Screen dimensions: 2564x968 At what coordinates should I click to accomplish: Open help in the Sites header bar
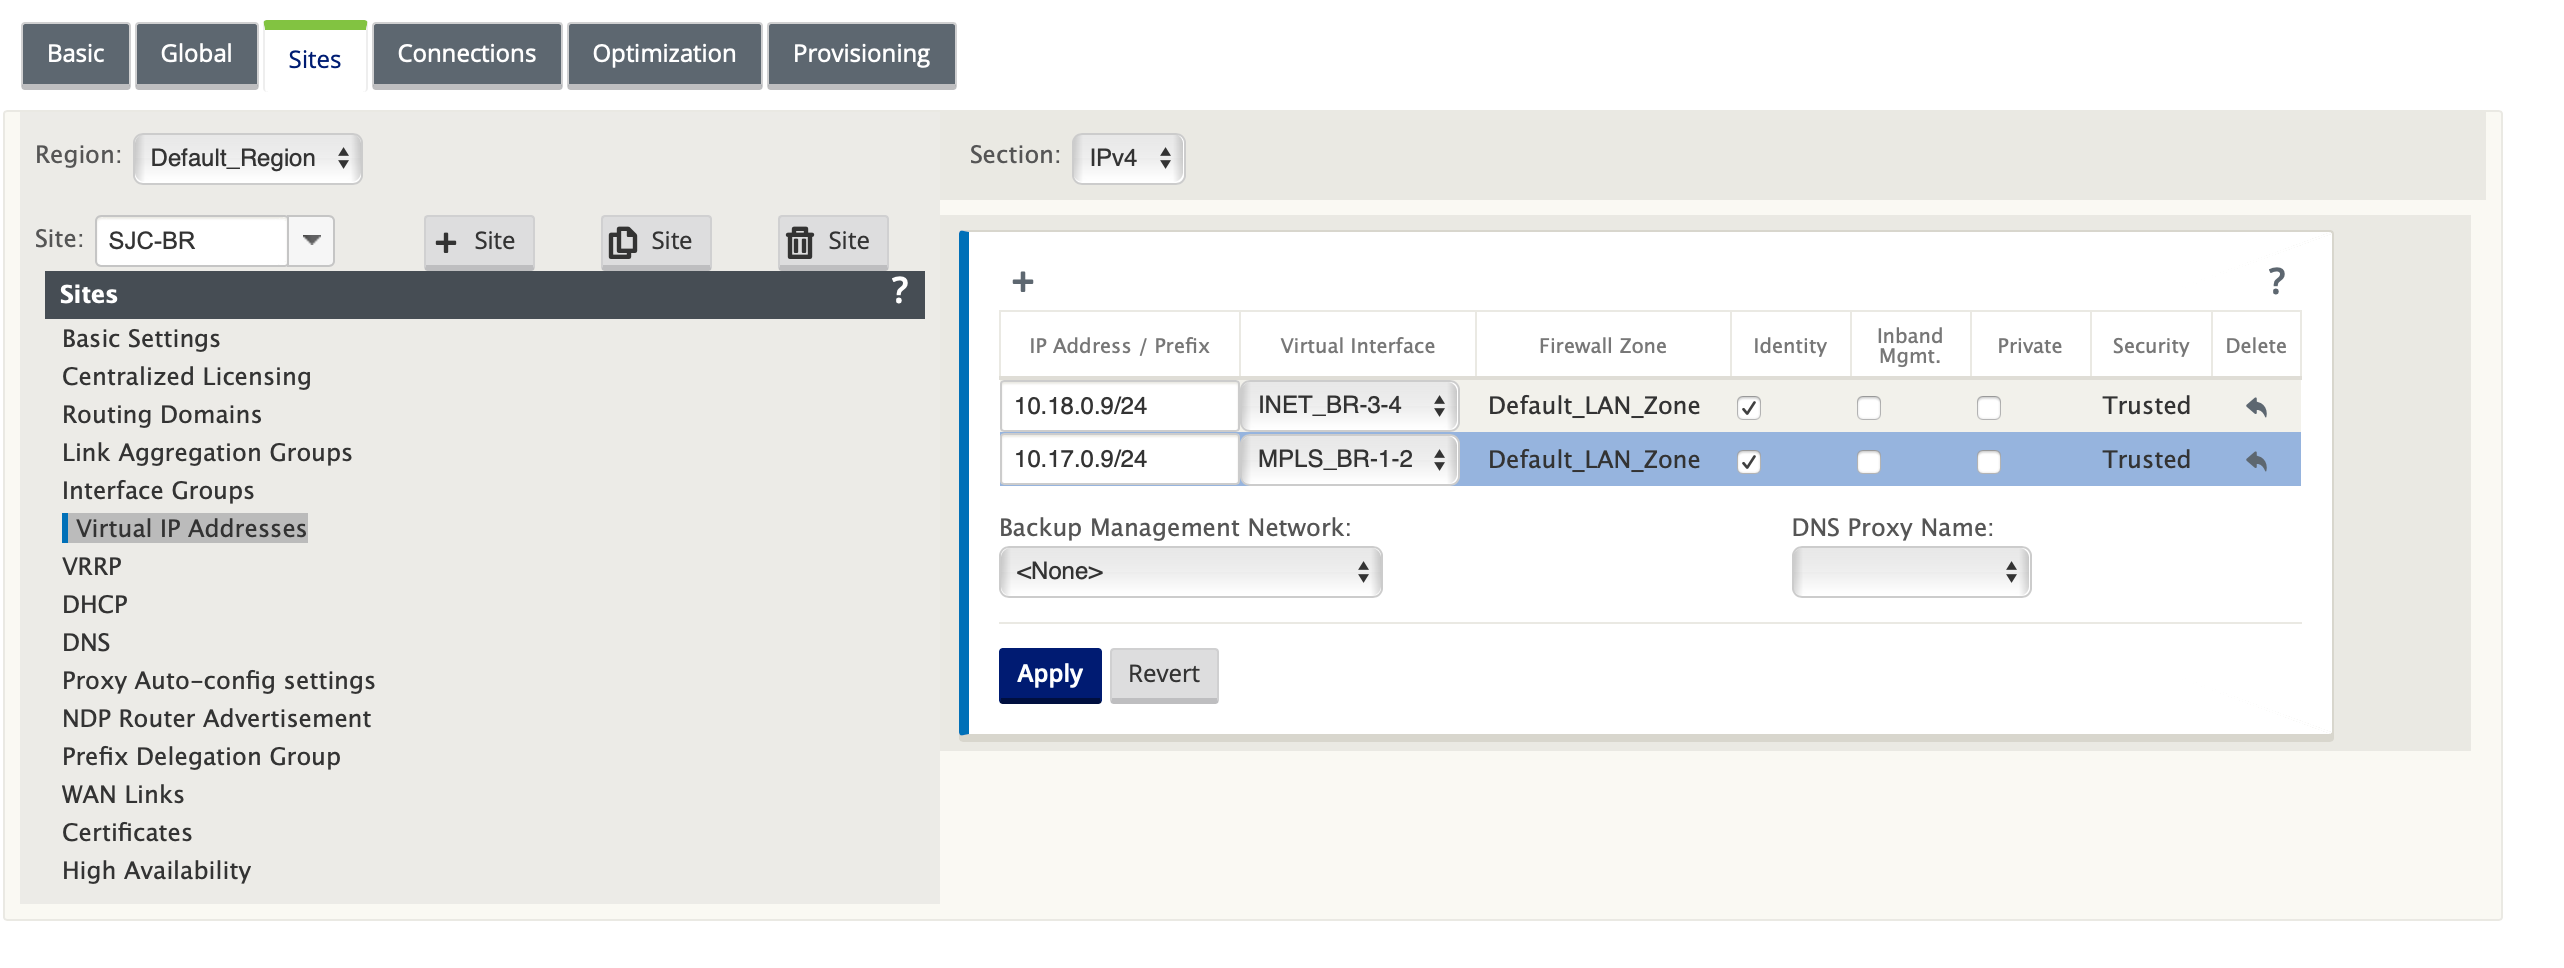coord(899,291)
